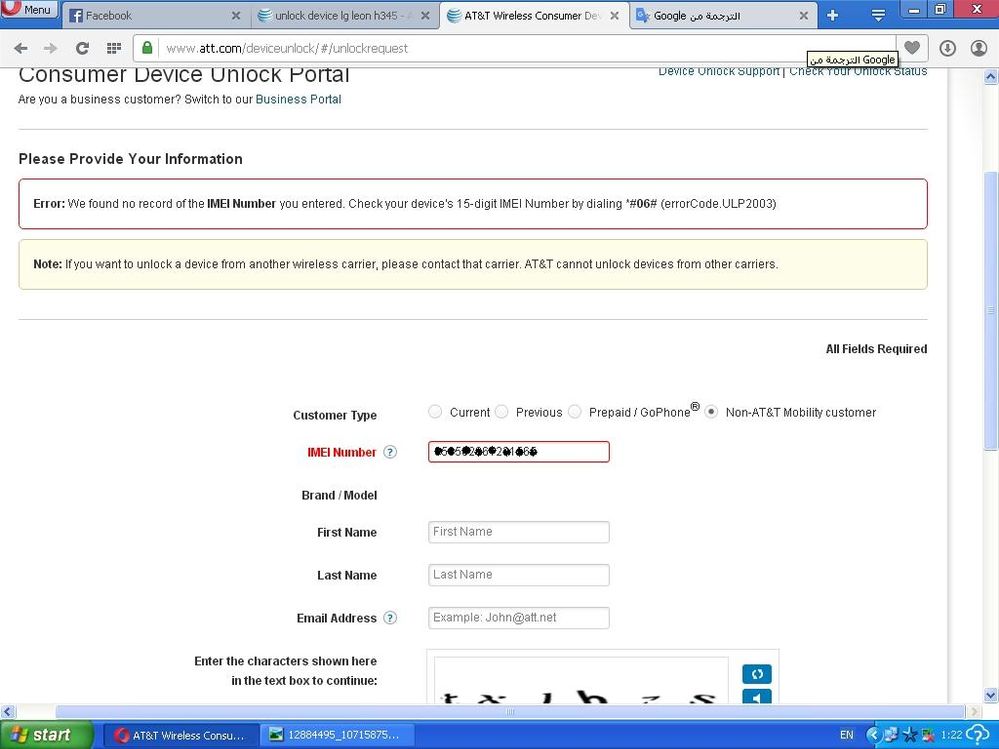Bookmark page with the heart icon
999x749 pixels.
(x=911, y=48)
